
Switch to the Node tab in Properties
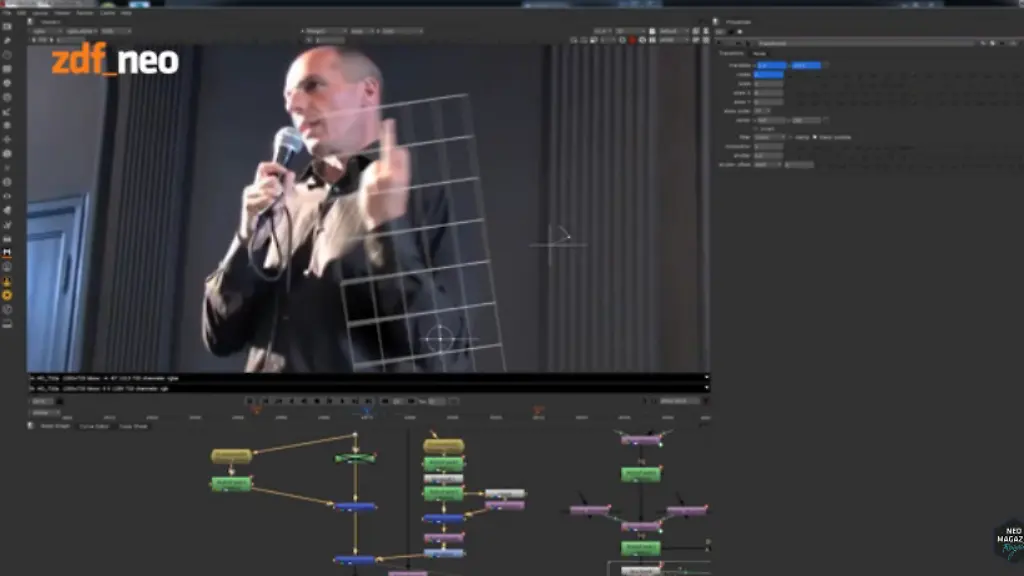(760, 53)
